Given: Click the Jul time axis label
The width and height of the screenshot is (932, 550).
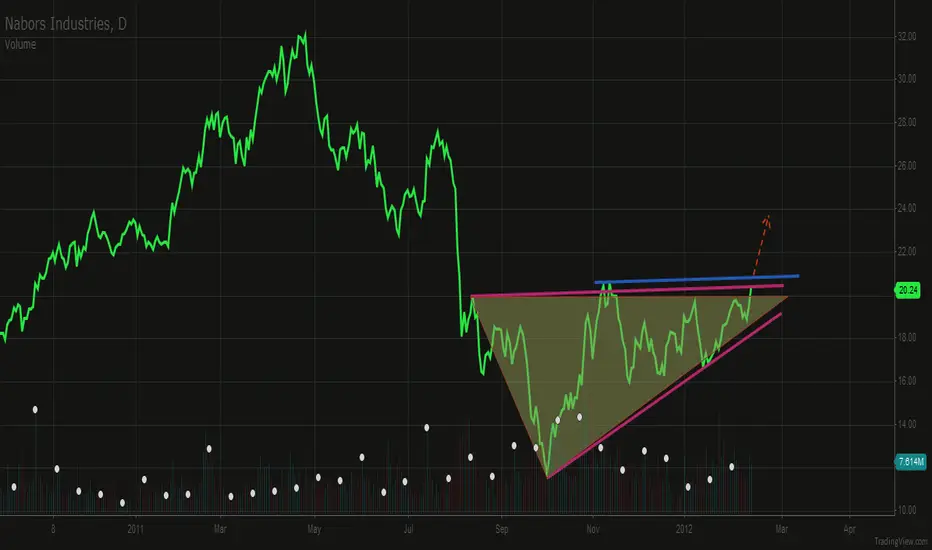Looking at the screenshot, I should pyautogui.click(x=408, y=529).
